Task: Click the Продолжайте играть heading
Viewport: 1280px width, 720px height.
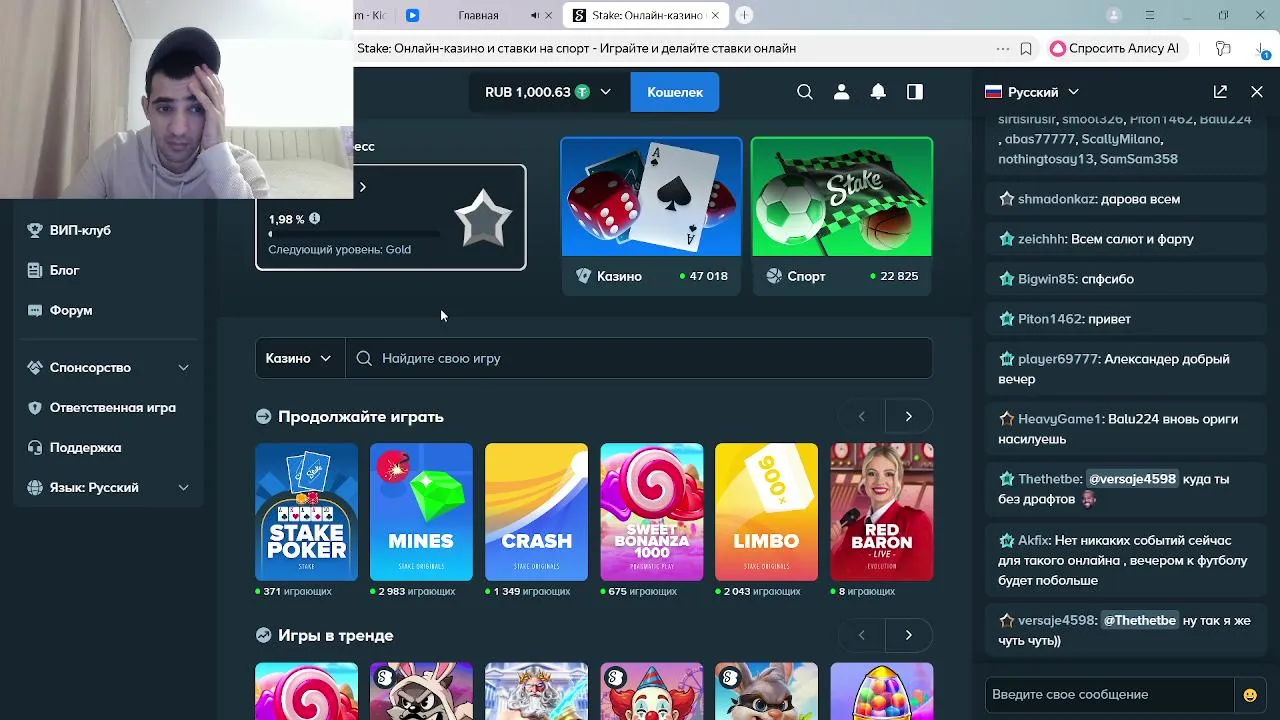Action: (x=360, y=417)
